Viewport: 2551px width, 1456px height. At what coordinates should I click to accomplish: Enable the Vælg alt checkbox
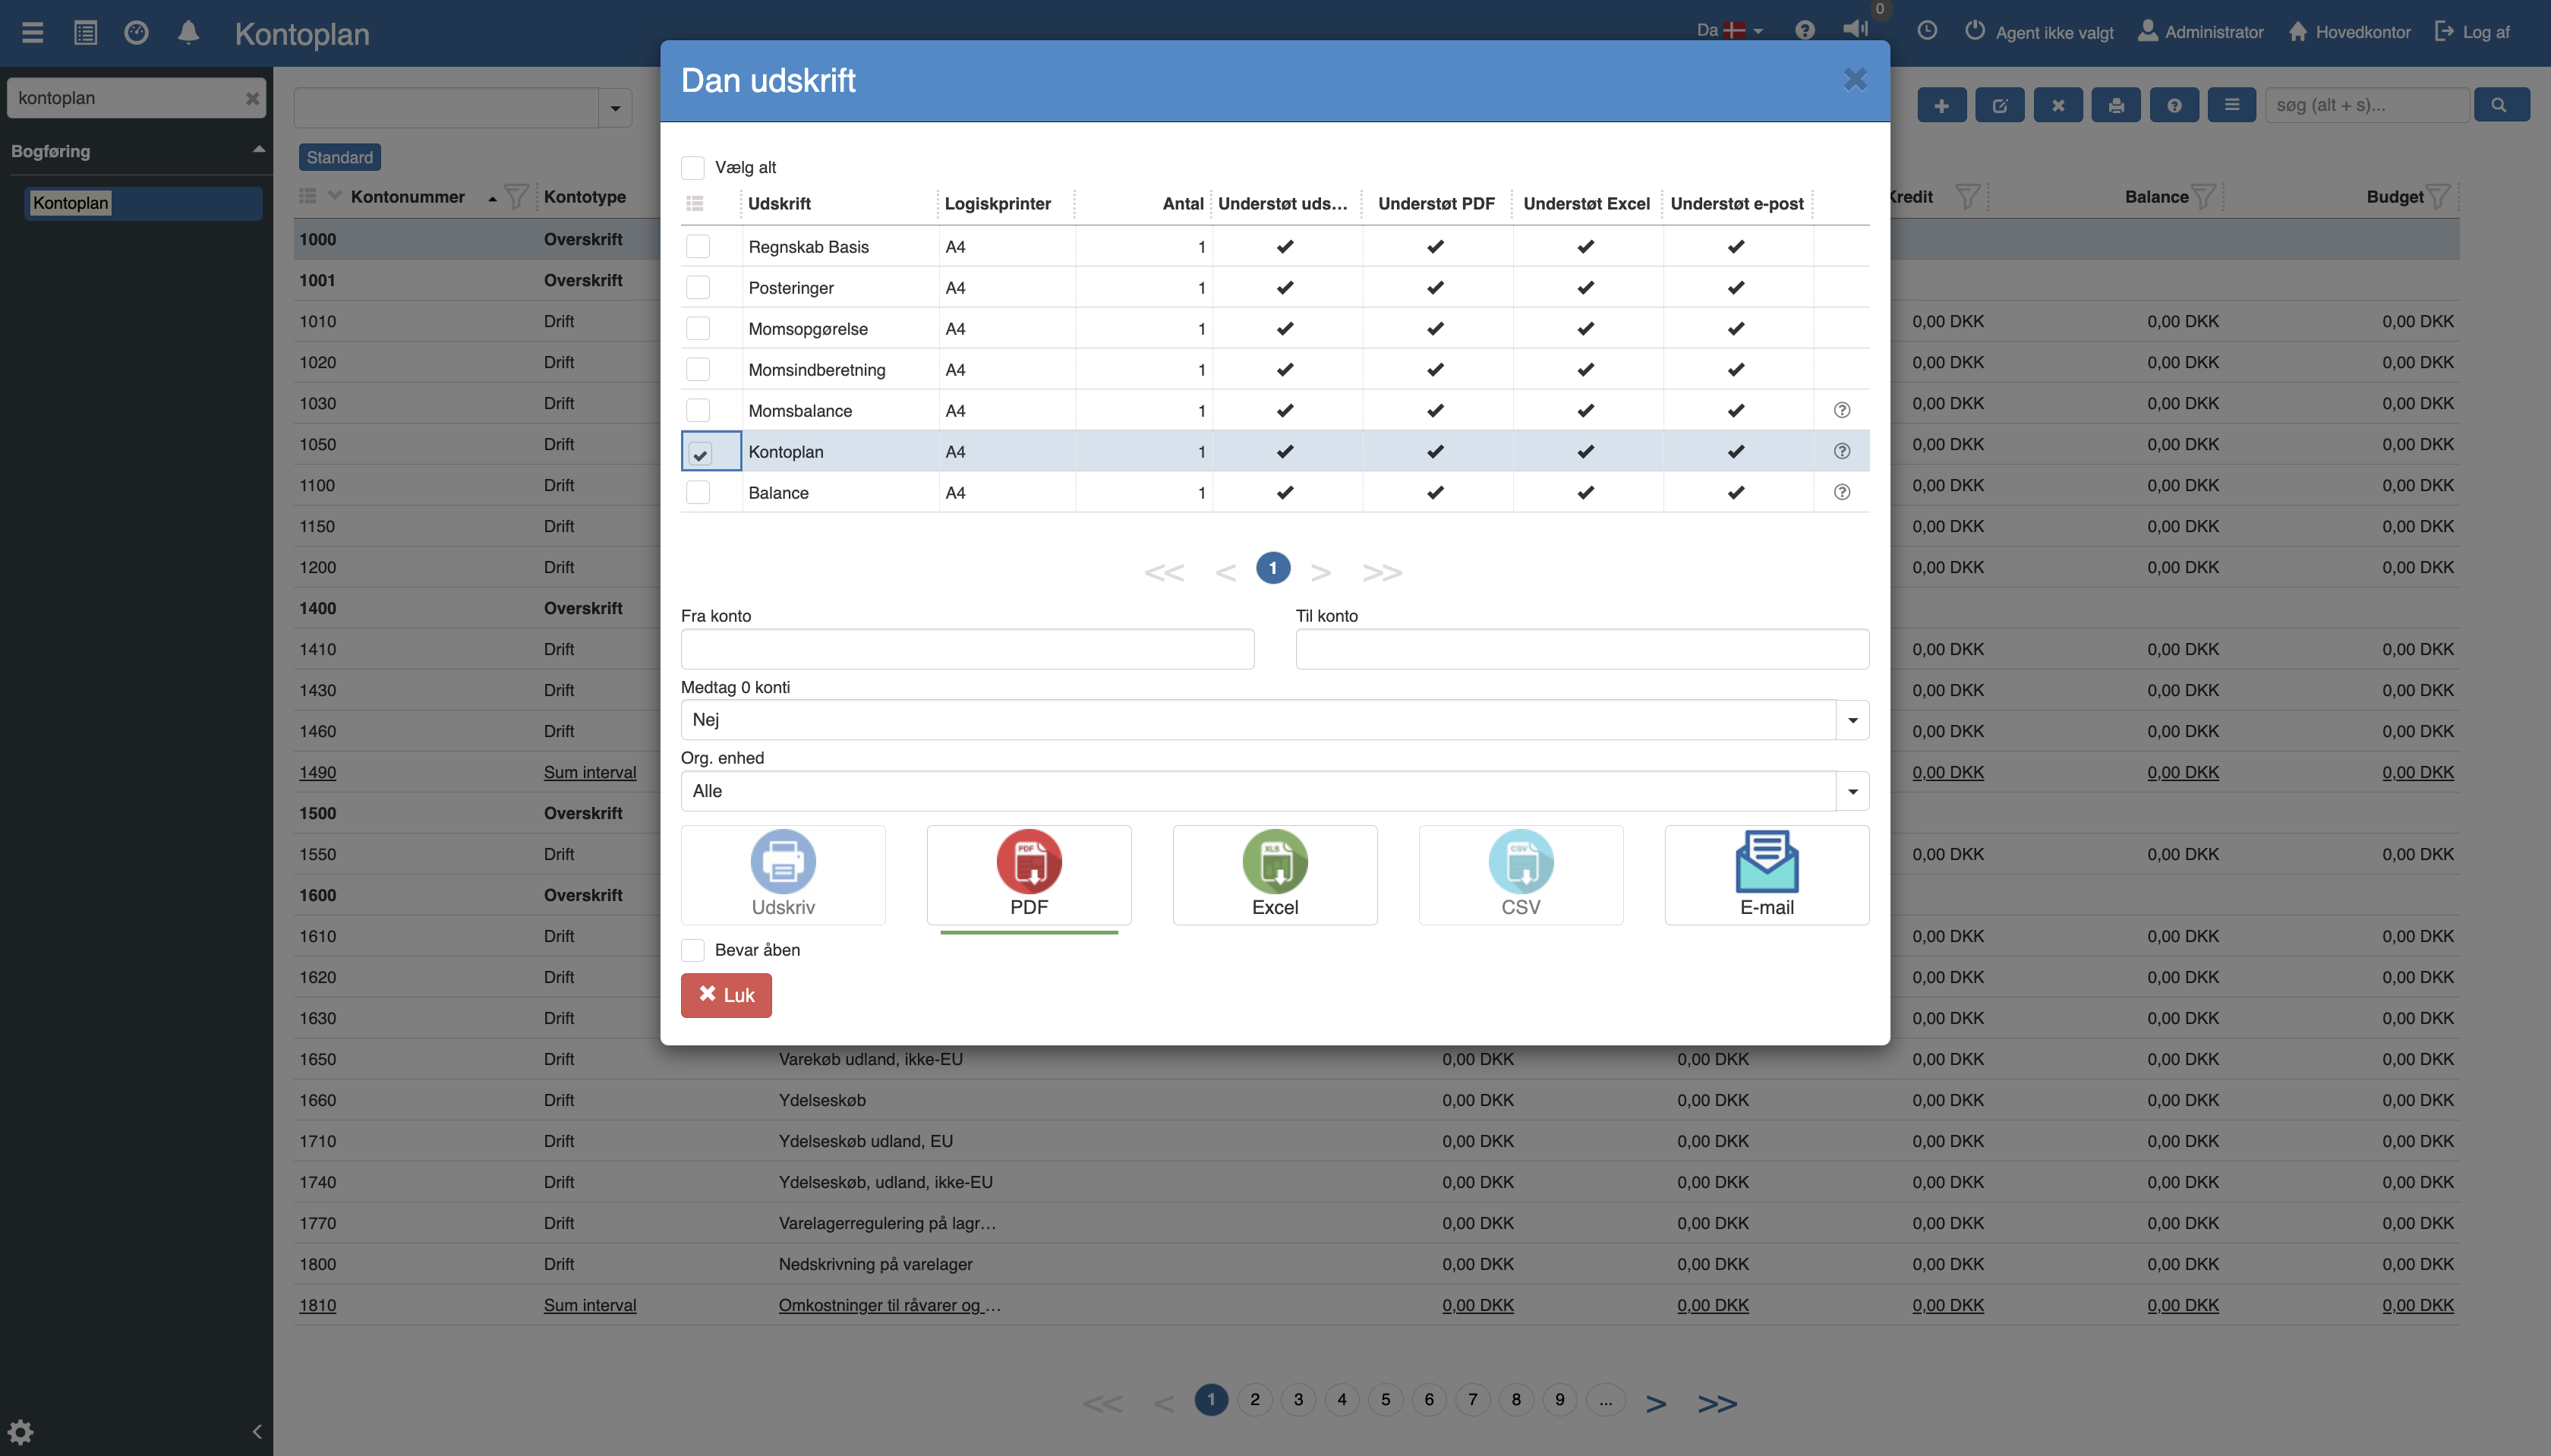pyautogui.click(x=693, y=167)
